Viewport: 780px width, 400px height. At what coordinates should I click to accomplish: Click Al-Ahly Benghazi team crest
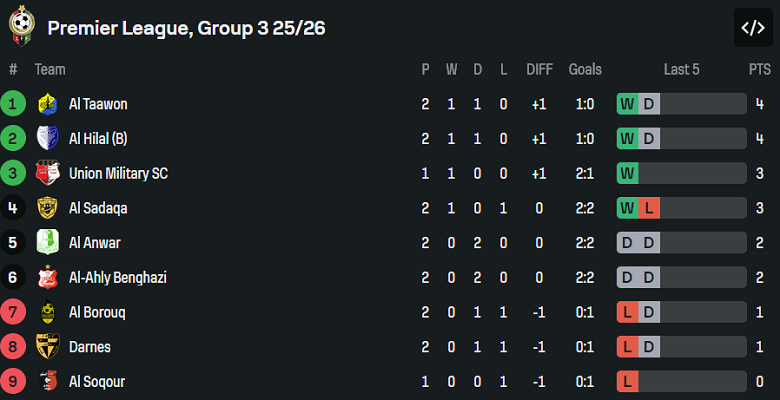47,277
